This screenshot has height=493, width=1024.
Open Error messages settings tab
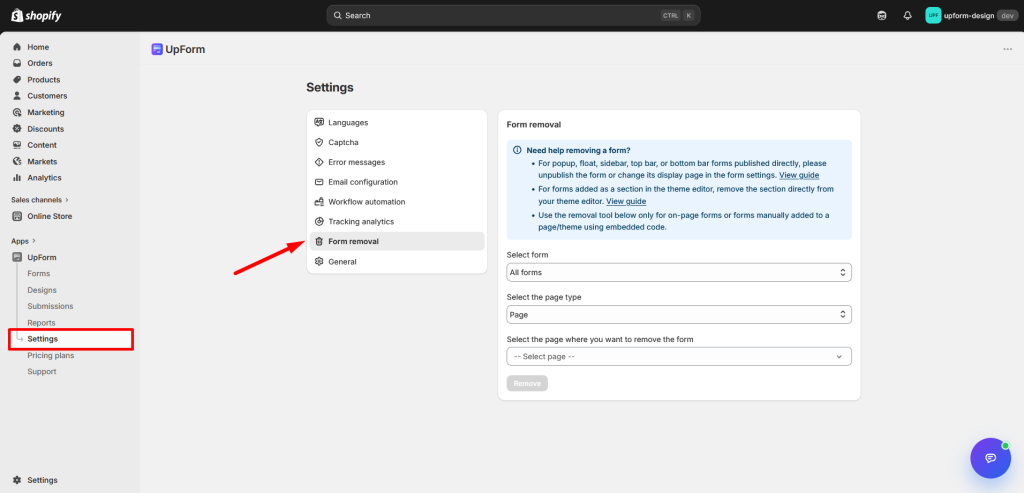coord(397,162)
